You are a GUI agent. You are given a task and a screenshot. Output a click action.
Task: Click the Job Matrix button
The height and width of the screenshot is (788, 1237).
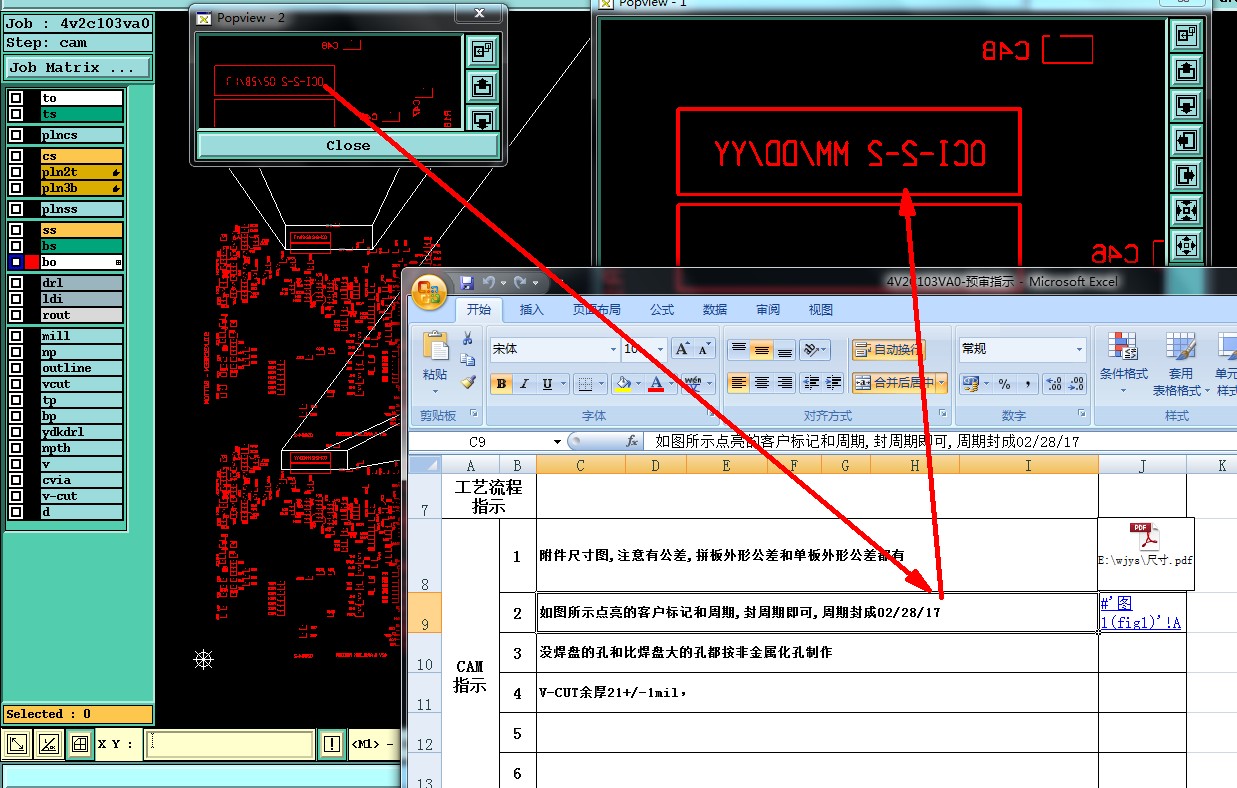pos(78,68)
